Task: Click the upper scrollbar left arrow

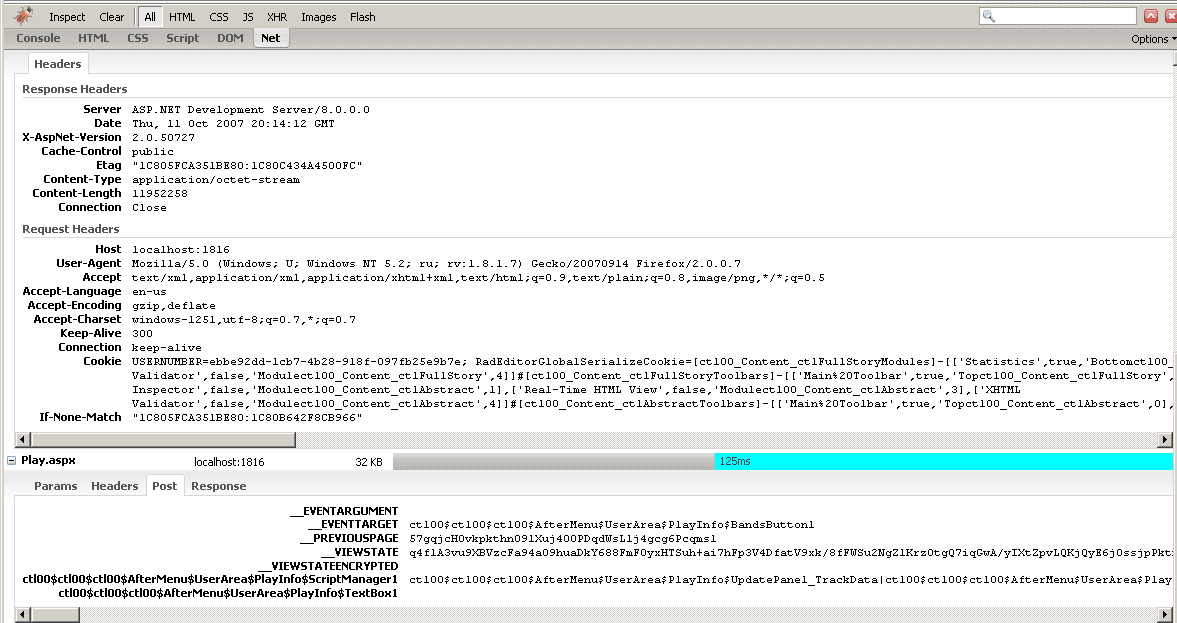Action: coord(22,440)
